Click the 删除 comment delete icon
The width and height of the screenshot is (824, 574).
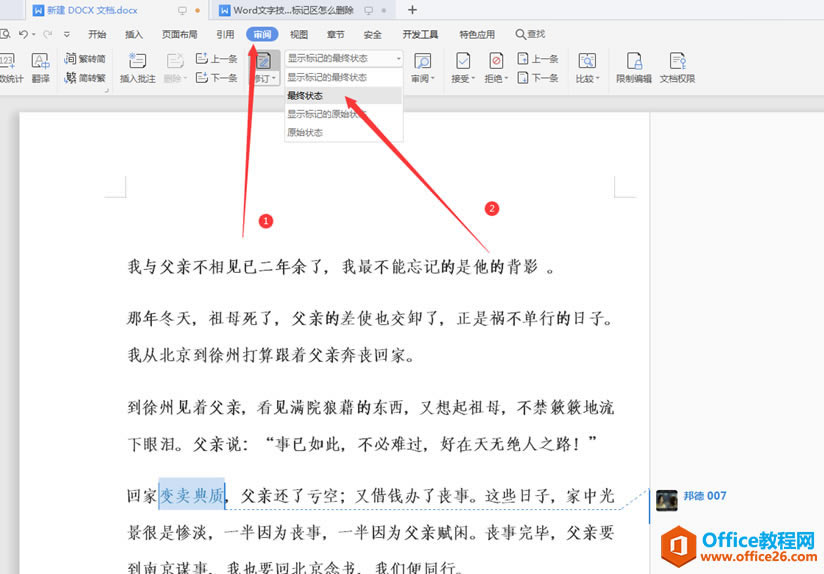click(x=175, y=61)
